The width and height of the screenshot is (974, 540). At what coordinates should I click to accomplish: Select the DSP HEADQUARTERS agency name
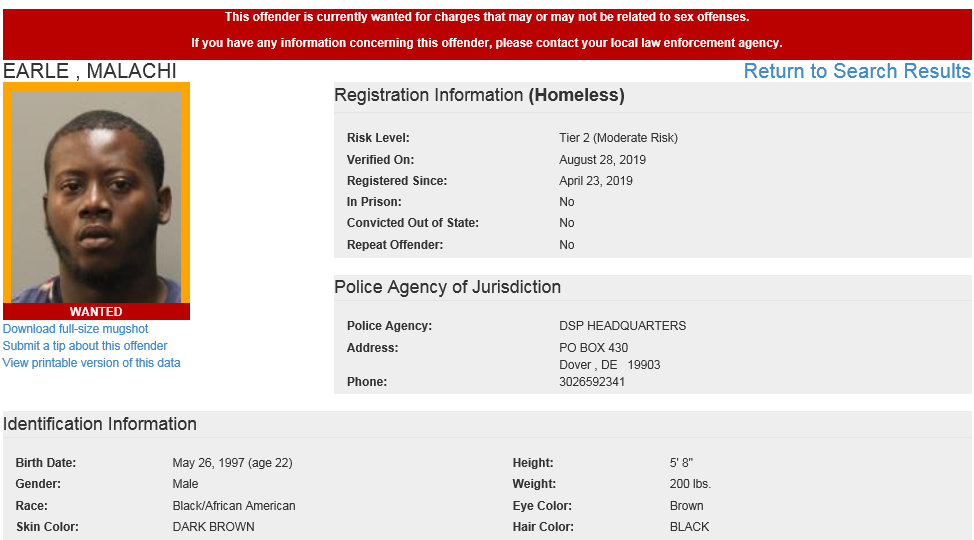click(x=622, y=326)
